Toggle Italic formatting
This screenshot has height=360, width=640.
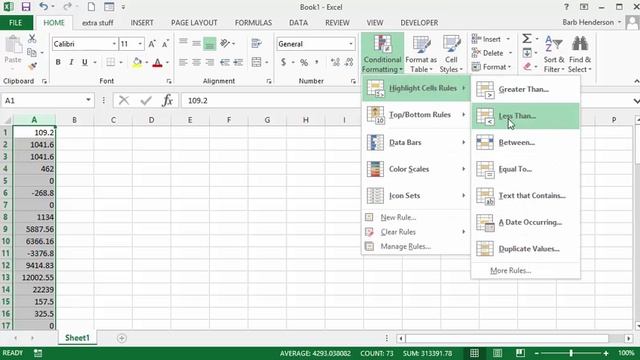[71, 62]
